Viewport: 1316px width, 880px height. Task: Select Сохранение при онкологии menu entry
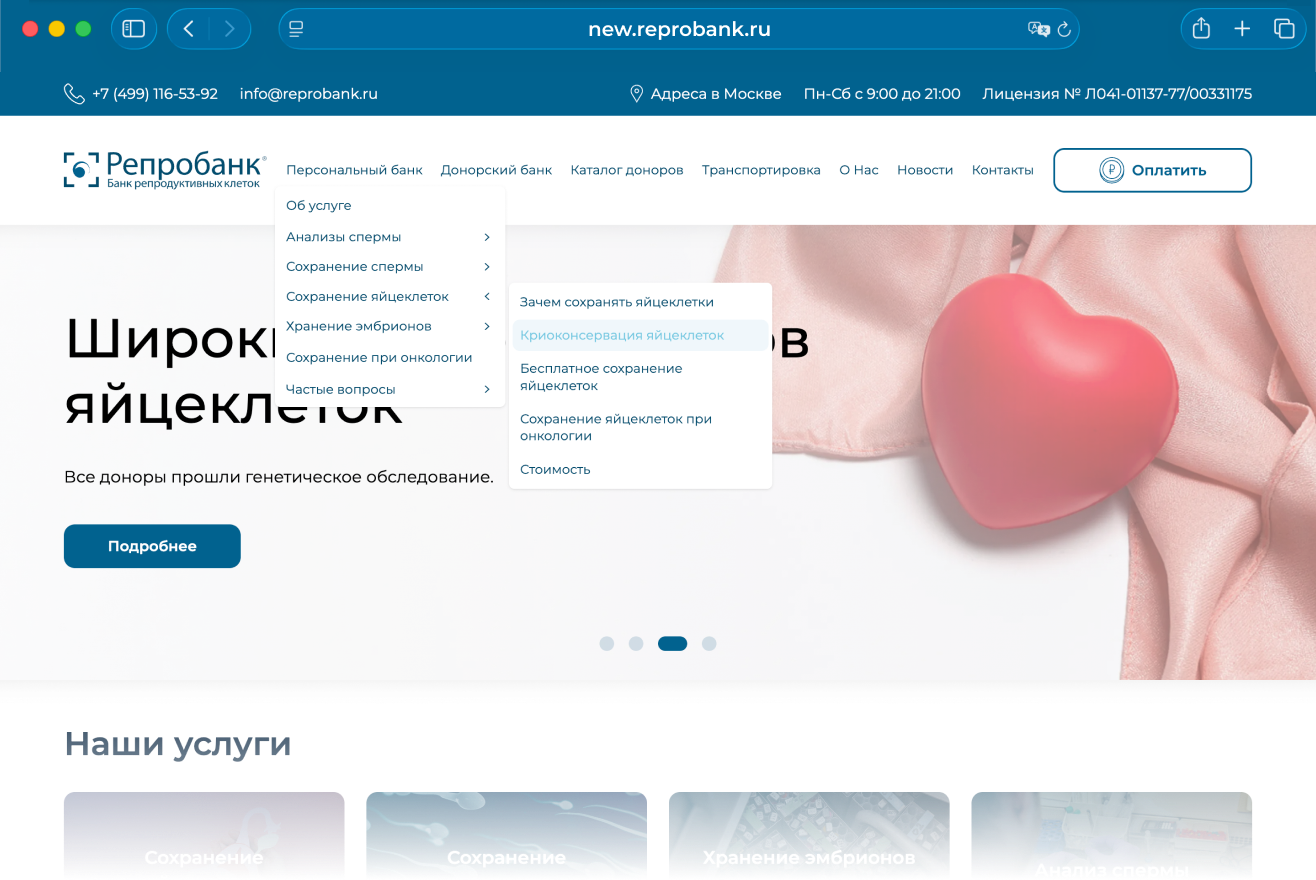click(x=379, y=357)
